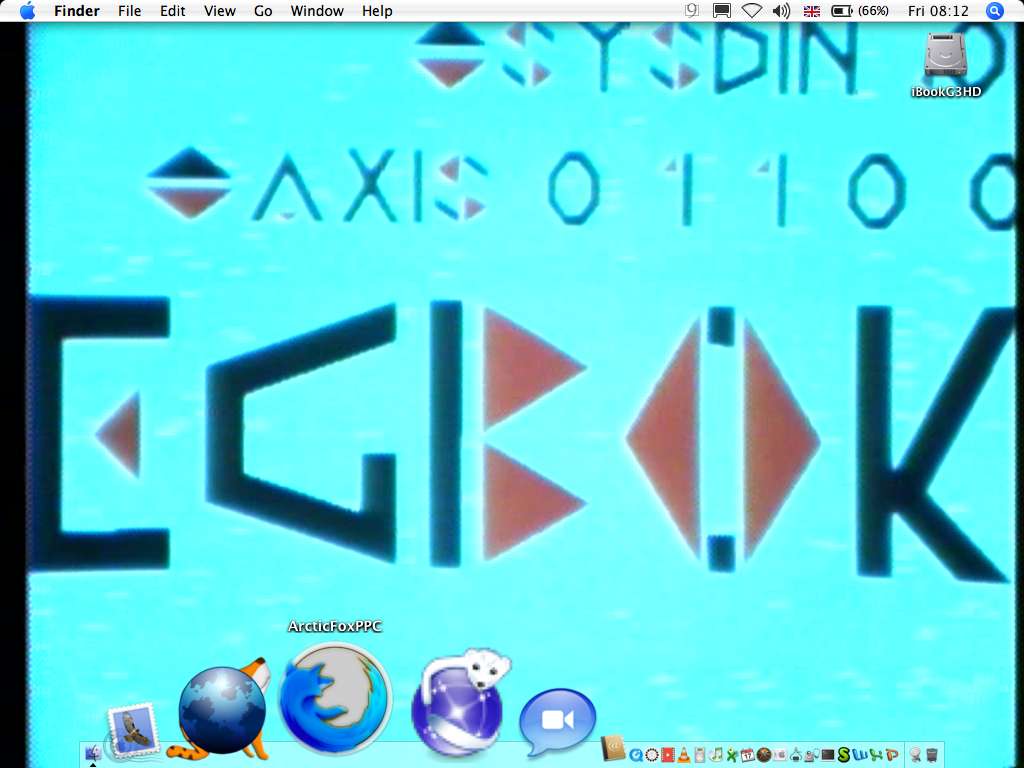
Task: Click the Spotlight search icon
Action: (x=995, y=11)
